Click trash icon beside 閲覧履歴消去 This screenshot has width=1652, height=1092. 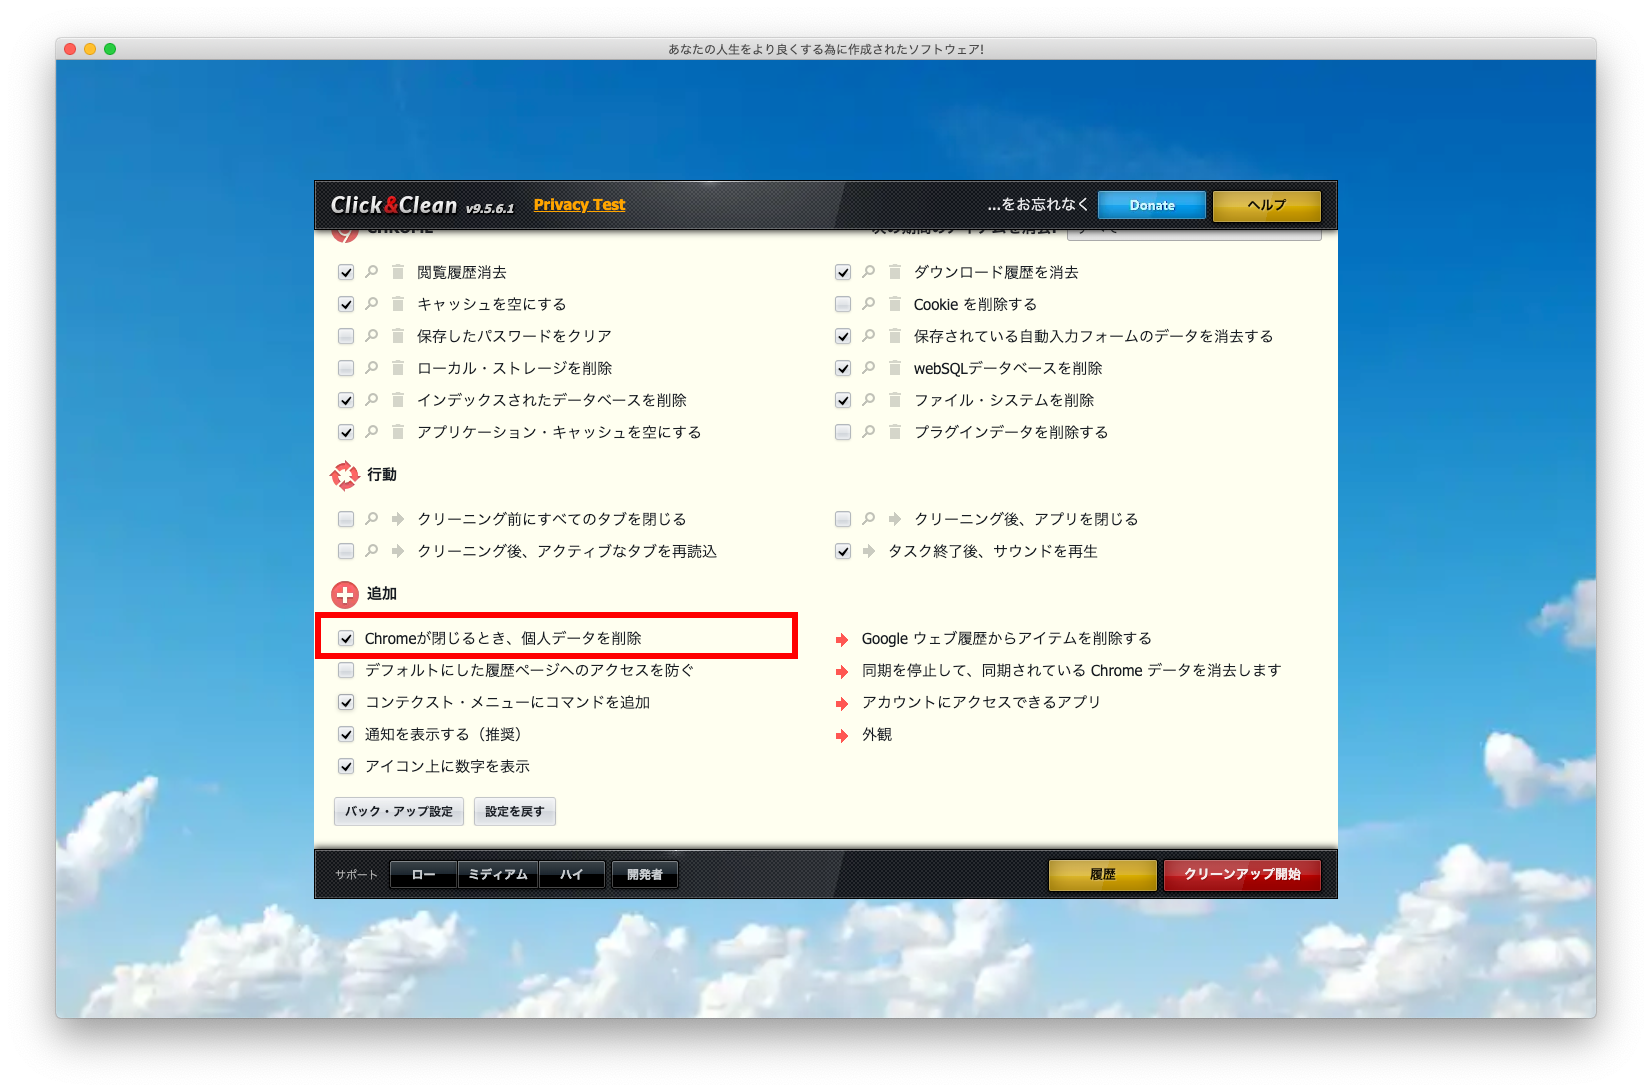398,272
